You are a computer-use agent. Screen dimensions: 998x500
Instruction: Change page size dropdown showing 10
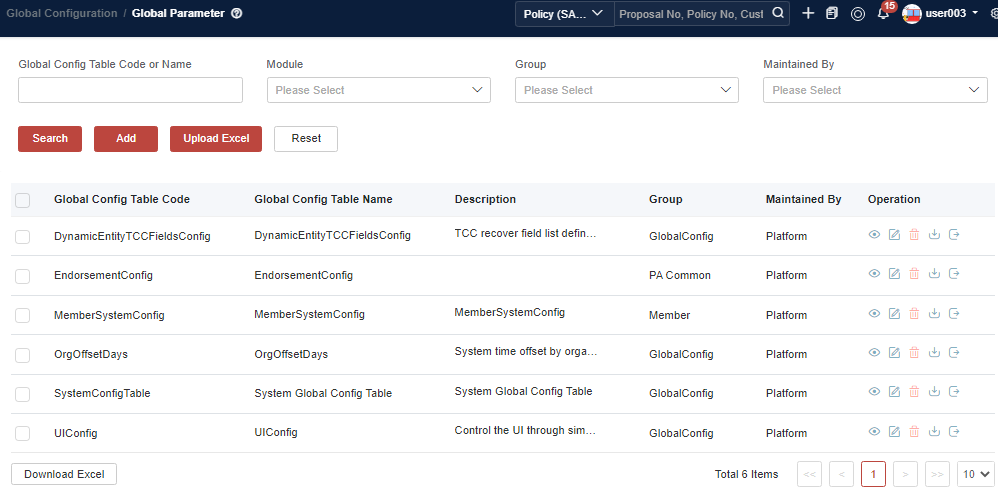tap(976, 474)
